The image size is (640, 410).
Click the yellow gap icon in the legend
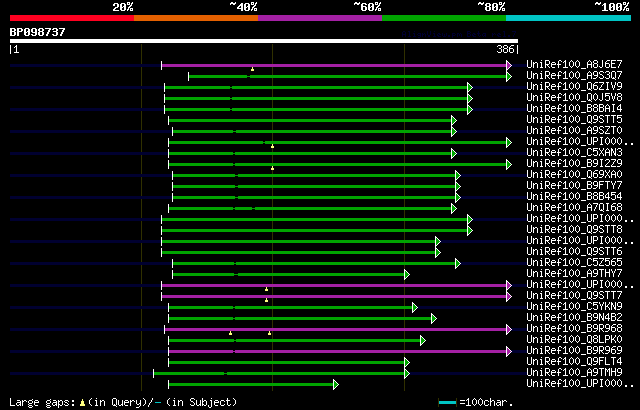click(82, 403)
